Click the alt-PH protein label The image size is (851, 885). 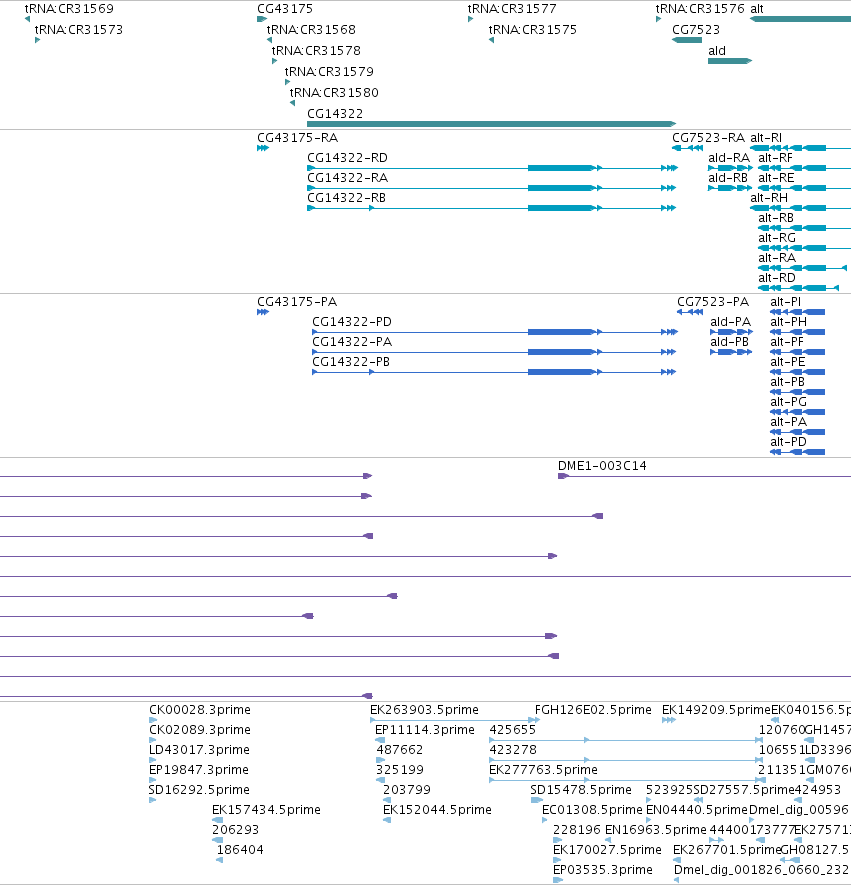click(788, 322)
